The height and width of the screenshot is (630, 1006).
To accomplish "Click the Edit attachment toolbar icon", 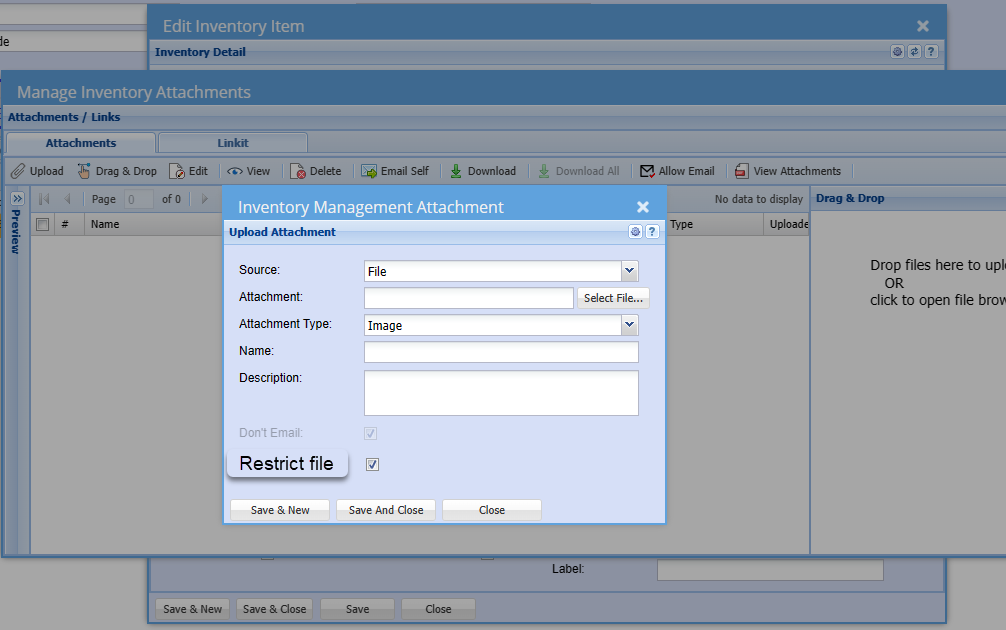I will [177, 171].
